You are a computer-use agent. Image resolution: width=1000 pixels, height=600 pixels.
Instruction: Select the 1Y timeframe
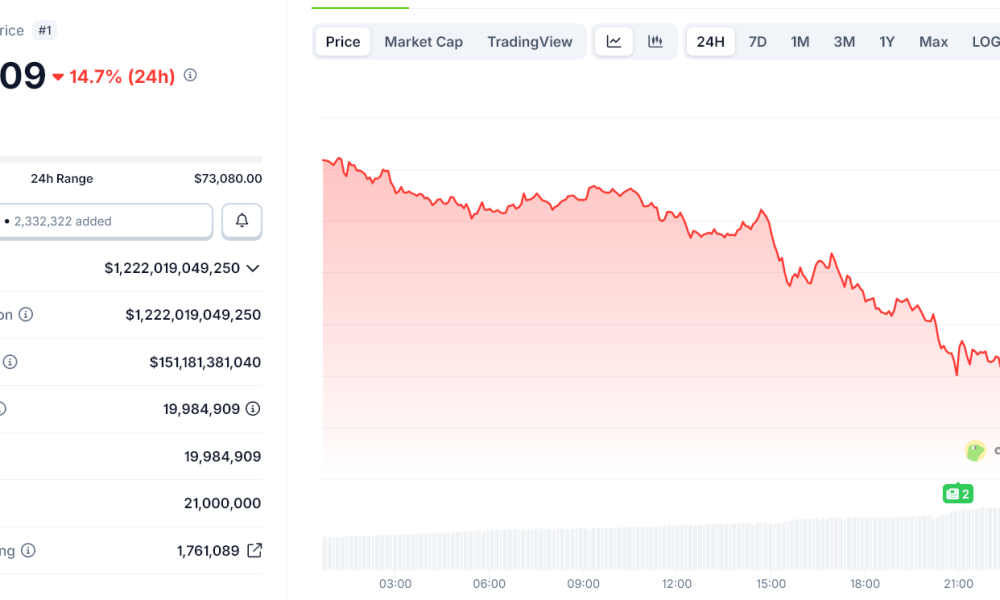[x=886, y=41]
